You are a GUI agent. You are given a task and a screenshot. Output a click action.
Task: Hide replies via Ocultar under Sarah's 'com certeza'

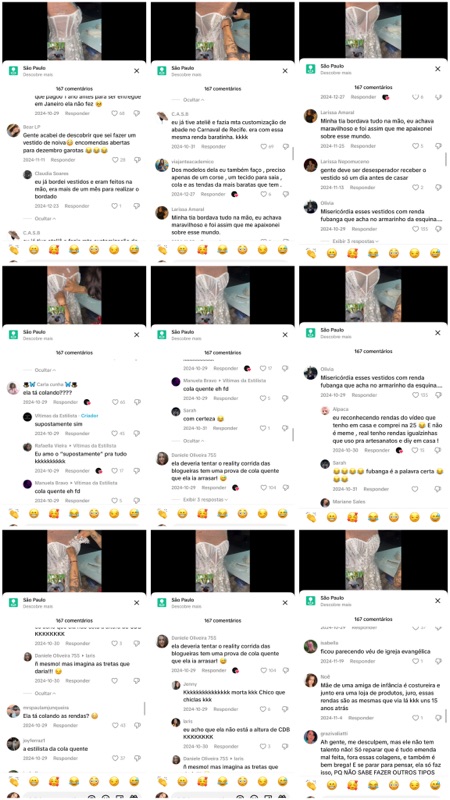point(194,441)
